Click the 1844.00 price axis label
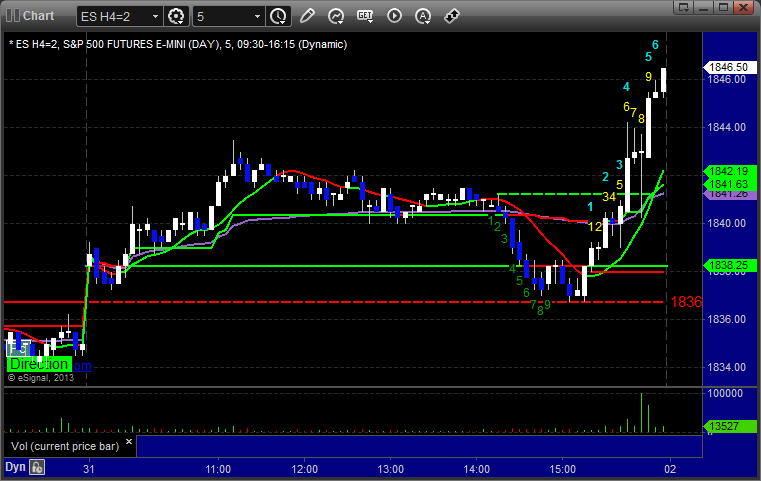761x481 pixels. click(727, 127)
